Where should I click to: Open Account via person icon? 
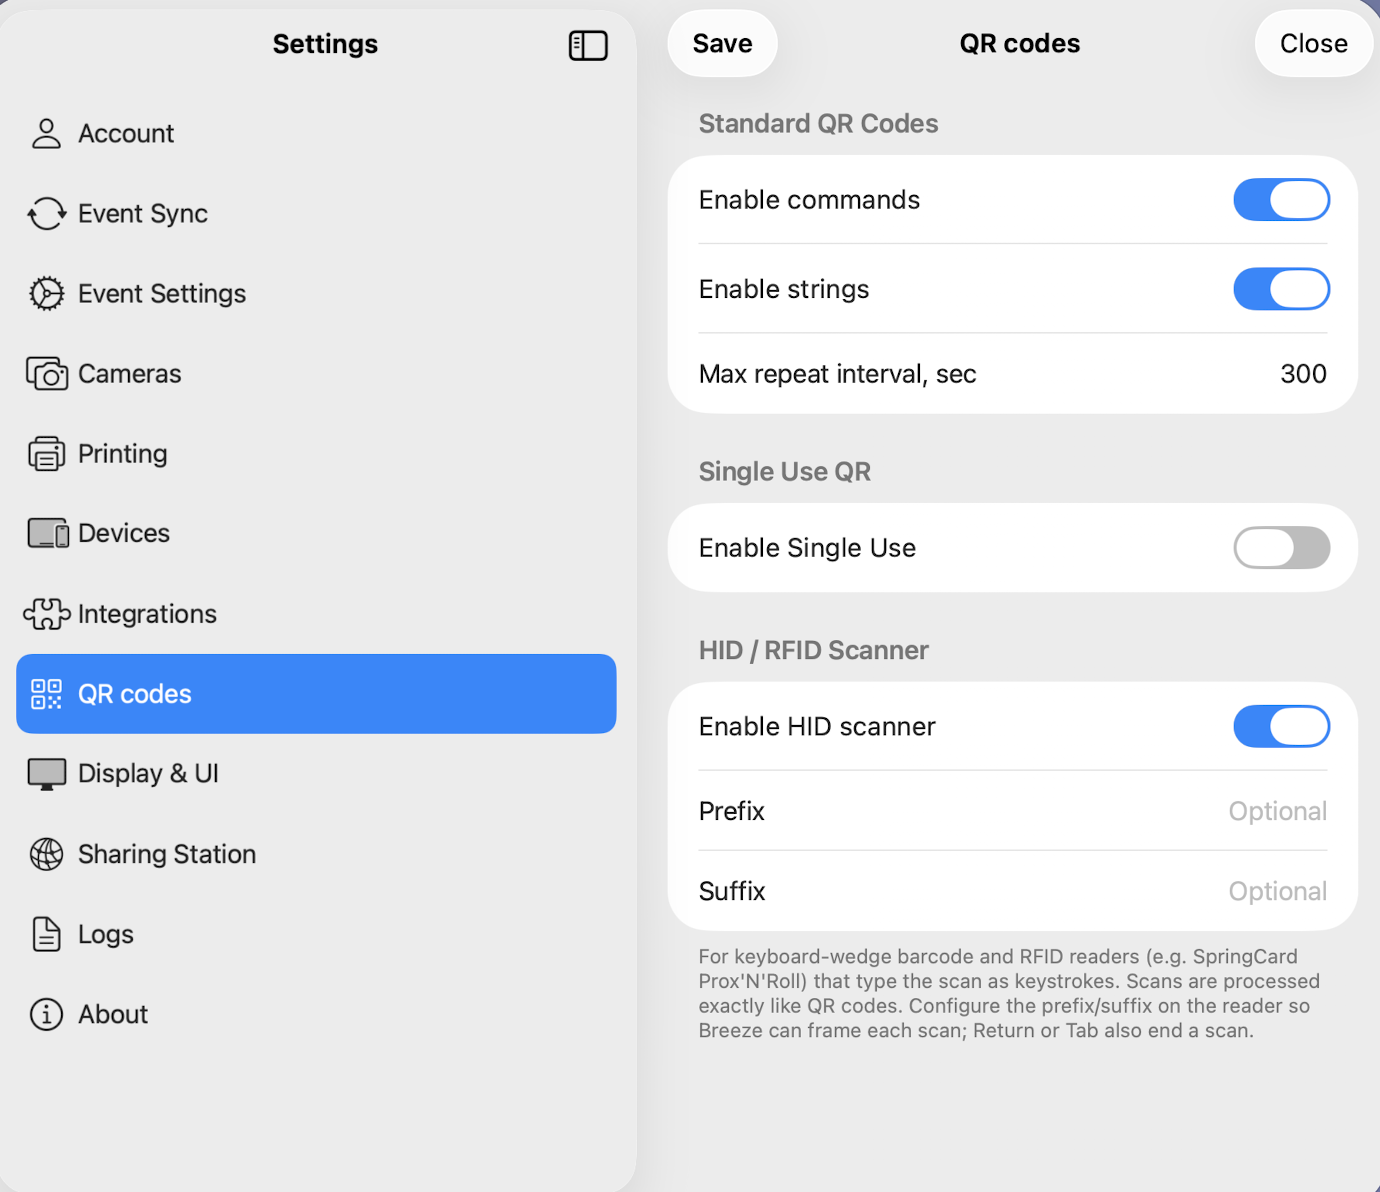(x=46, y=133)
